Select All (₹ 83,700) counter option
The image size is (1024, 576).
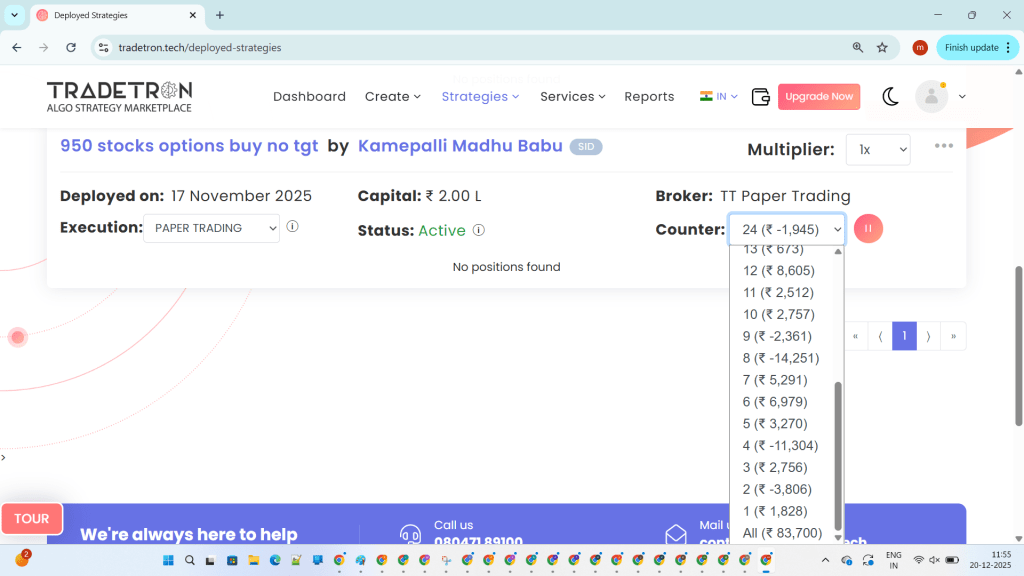click(781, 533)
